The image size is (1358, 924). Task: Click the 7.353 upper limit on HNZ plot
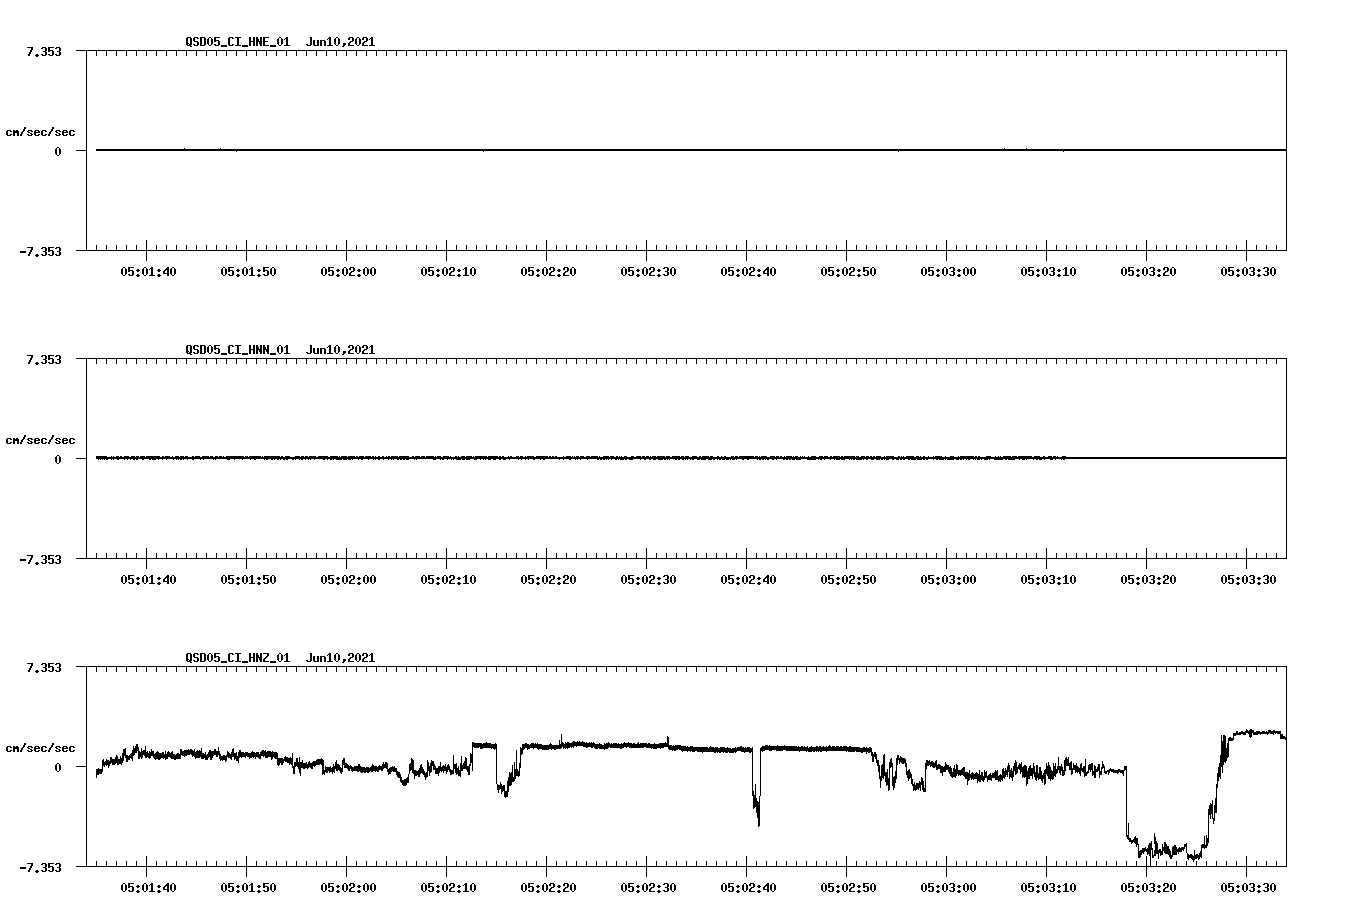44,667
